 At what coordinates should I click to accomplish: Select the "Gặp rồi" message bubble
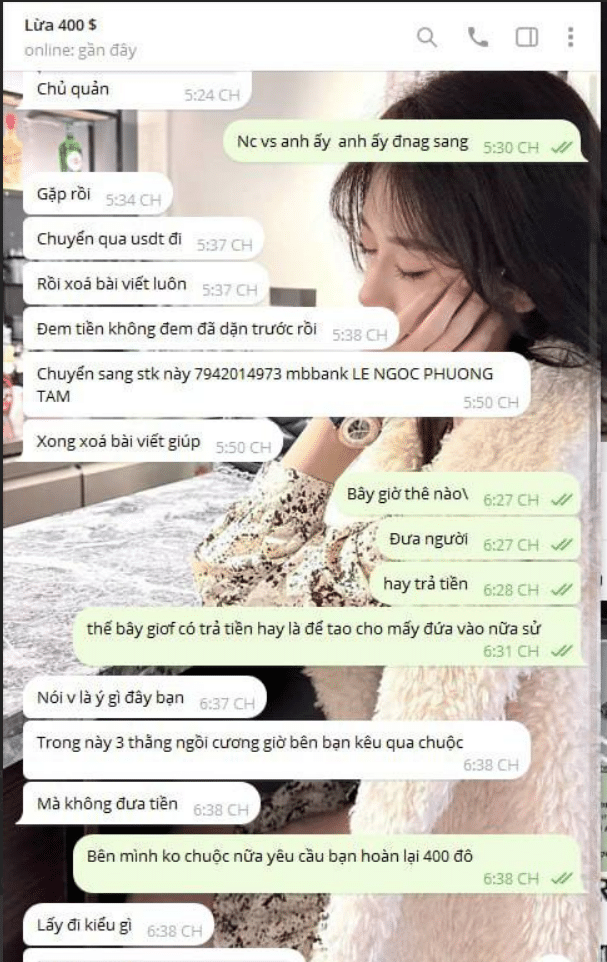(98, 194)
